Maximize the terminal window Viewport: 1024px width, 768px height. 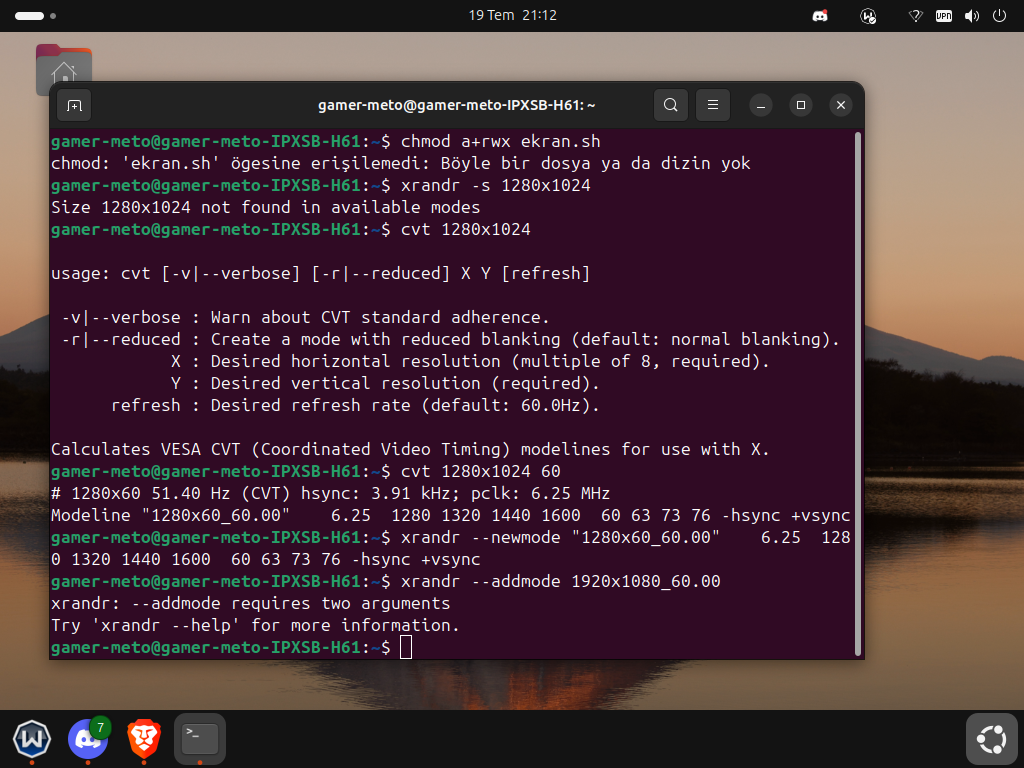(x=801, y=105)
